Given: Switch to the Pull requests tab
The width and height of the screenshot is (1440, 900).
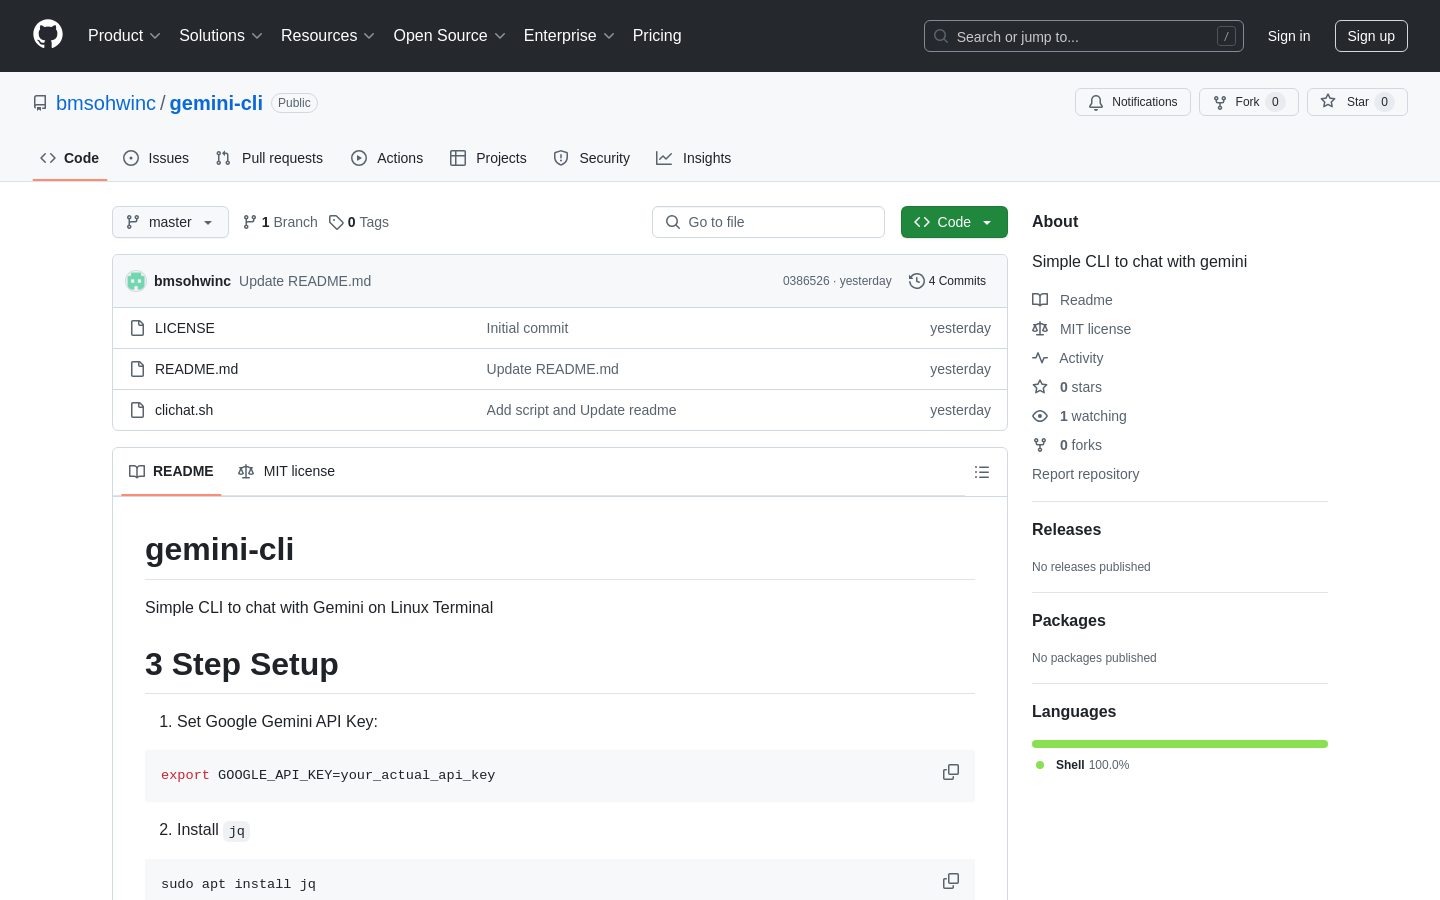Looking at the screenshot, I should tap(269, 158).
